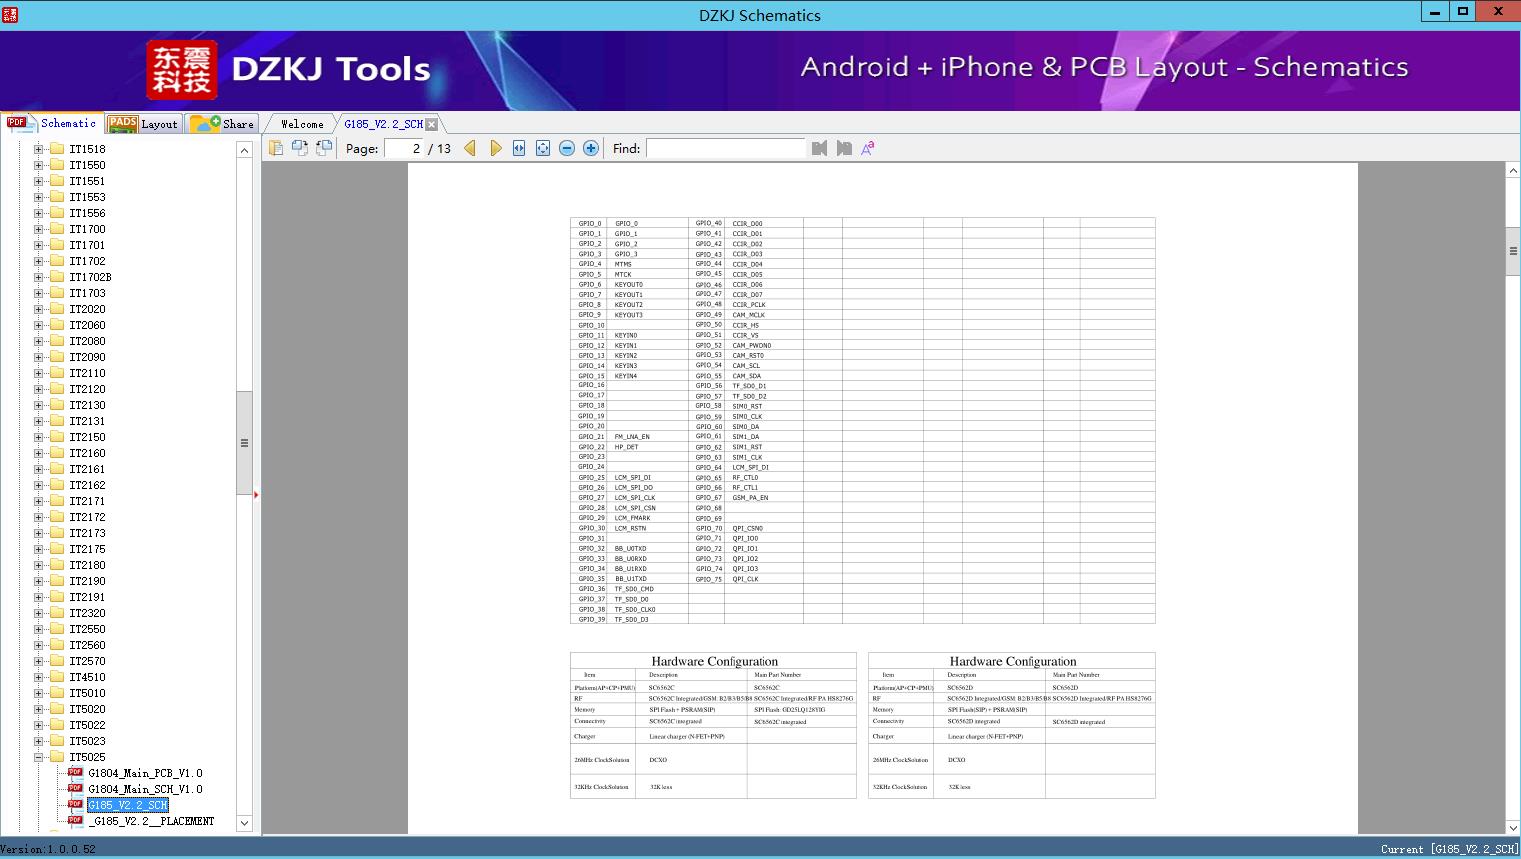1521x859 pixels.
Task: Maximize the DZKJ Schematics window
Action: coord(1463,12)
